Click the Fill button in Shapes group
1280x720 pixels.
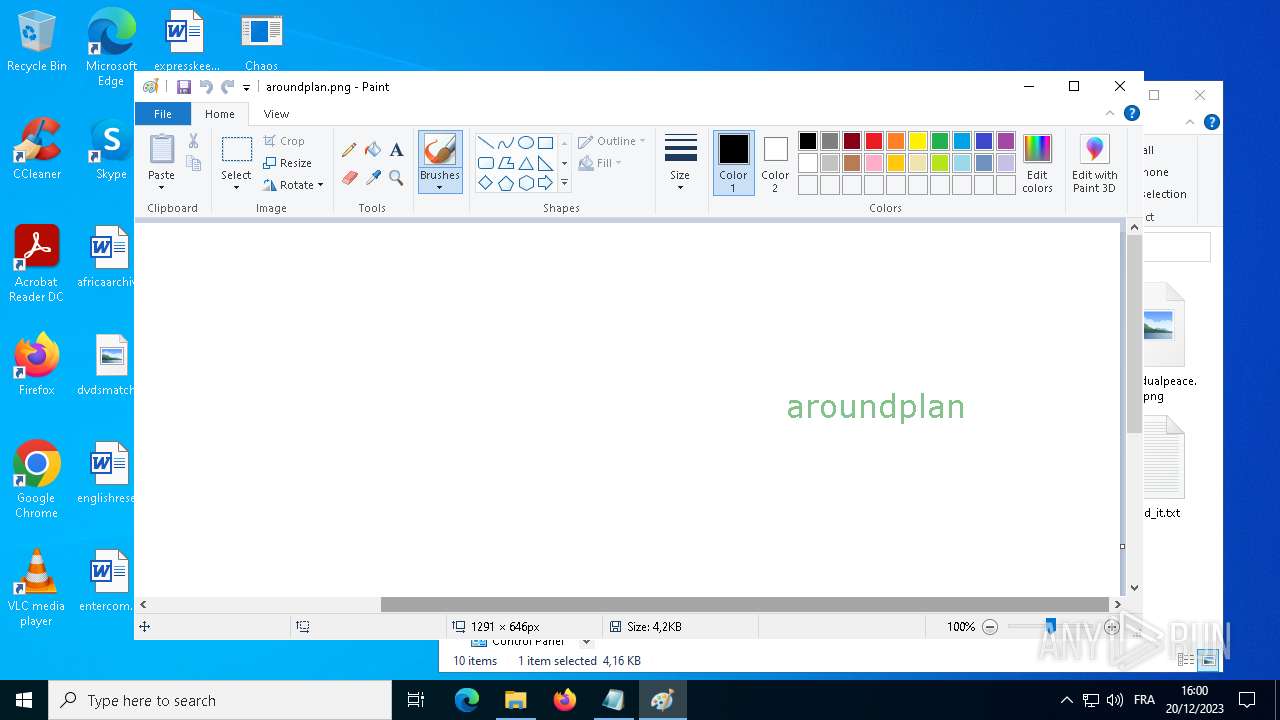600,163
